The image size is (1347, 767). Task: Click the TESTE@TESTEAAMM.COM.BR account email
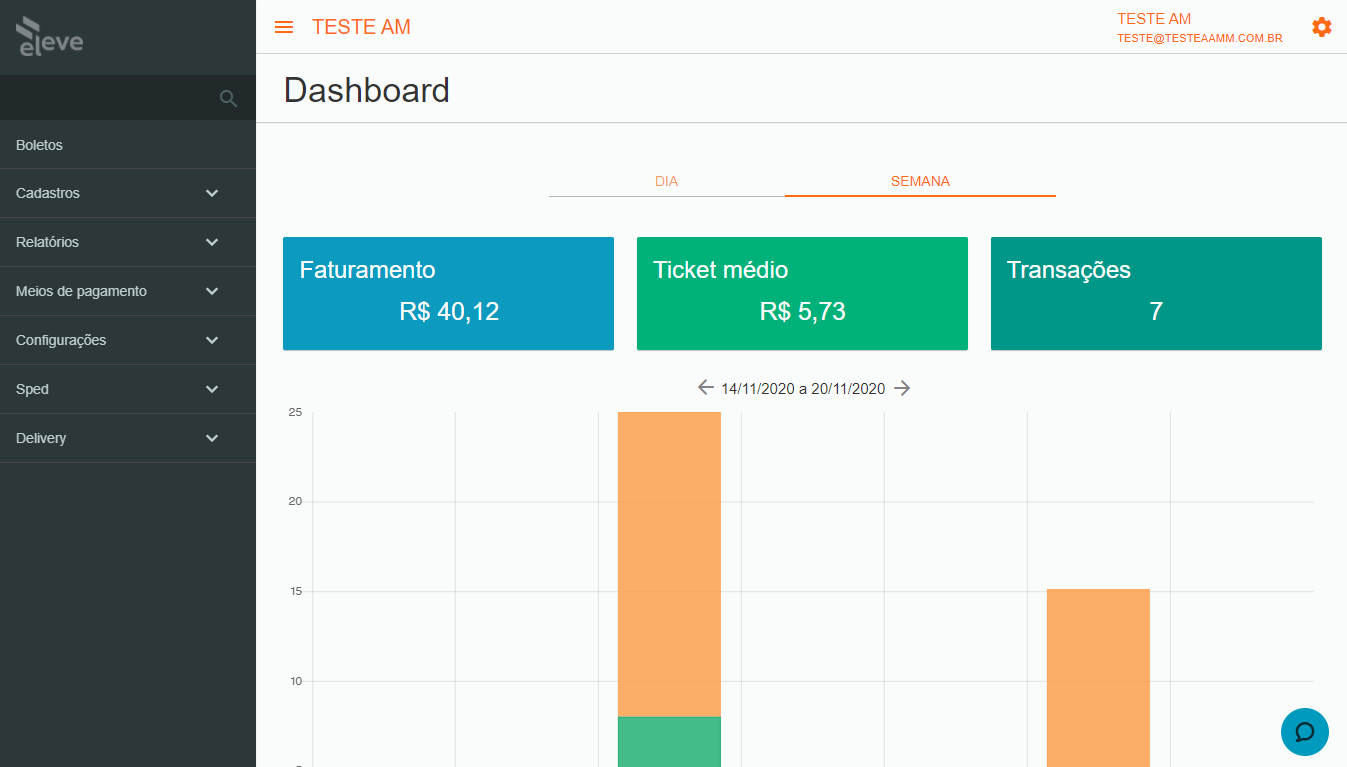(1199, 39)
